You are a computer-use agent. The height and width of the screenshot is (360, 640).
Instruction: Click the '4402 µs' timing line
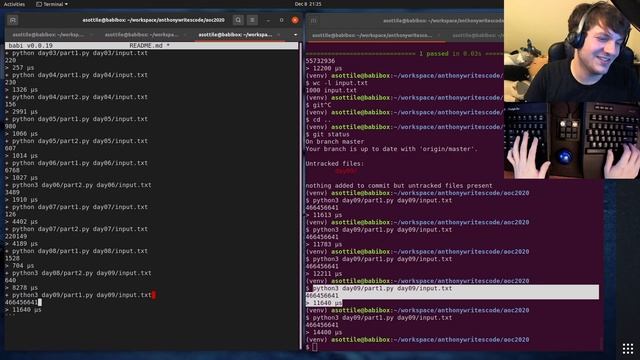21,222
